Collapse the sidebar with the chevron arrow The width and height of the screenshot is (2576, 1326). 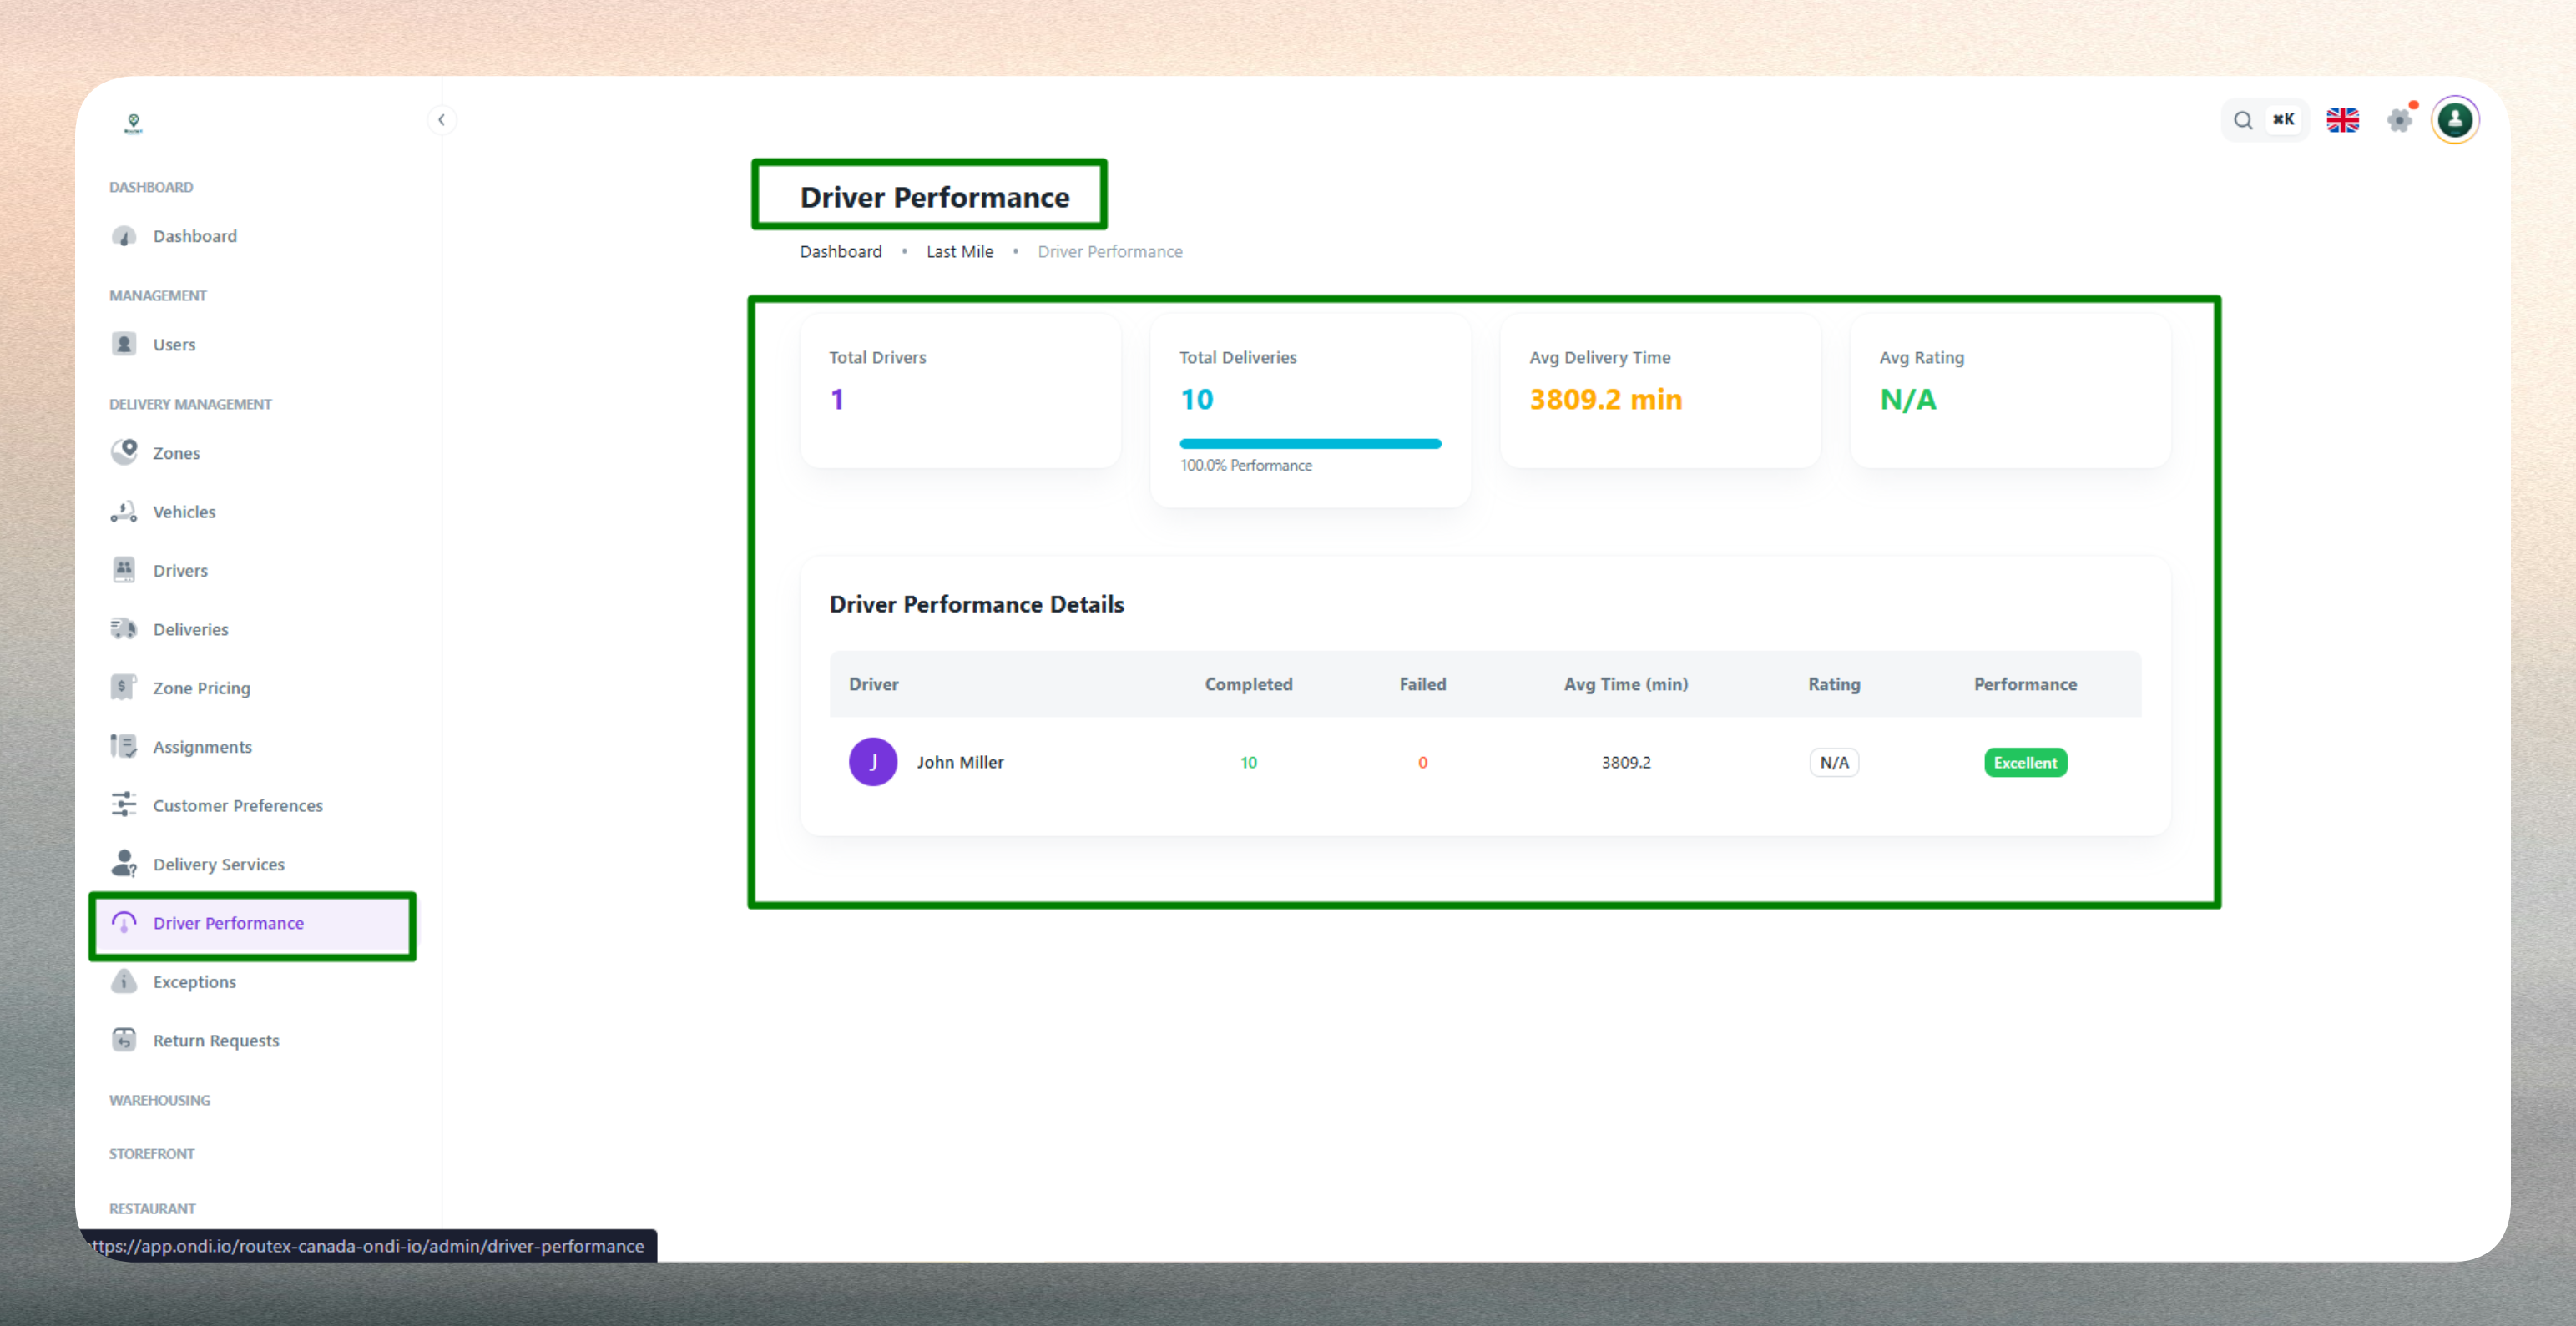point(441,120)
